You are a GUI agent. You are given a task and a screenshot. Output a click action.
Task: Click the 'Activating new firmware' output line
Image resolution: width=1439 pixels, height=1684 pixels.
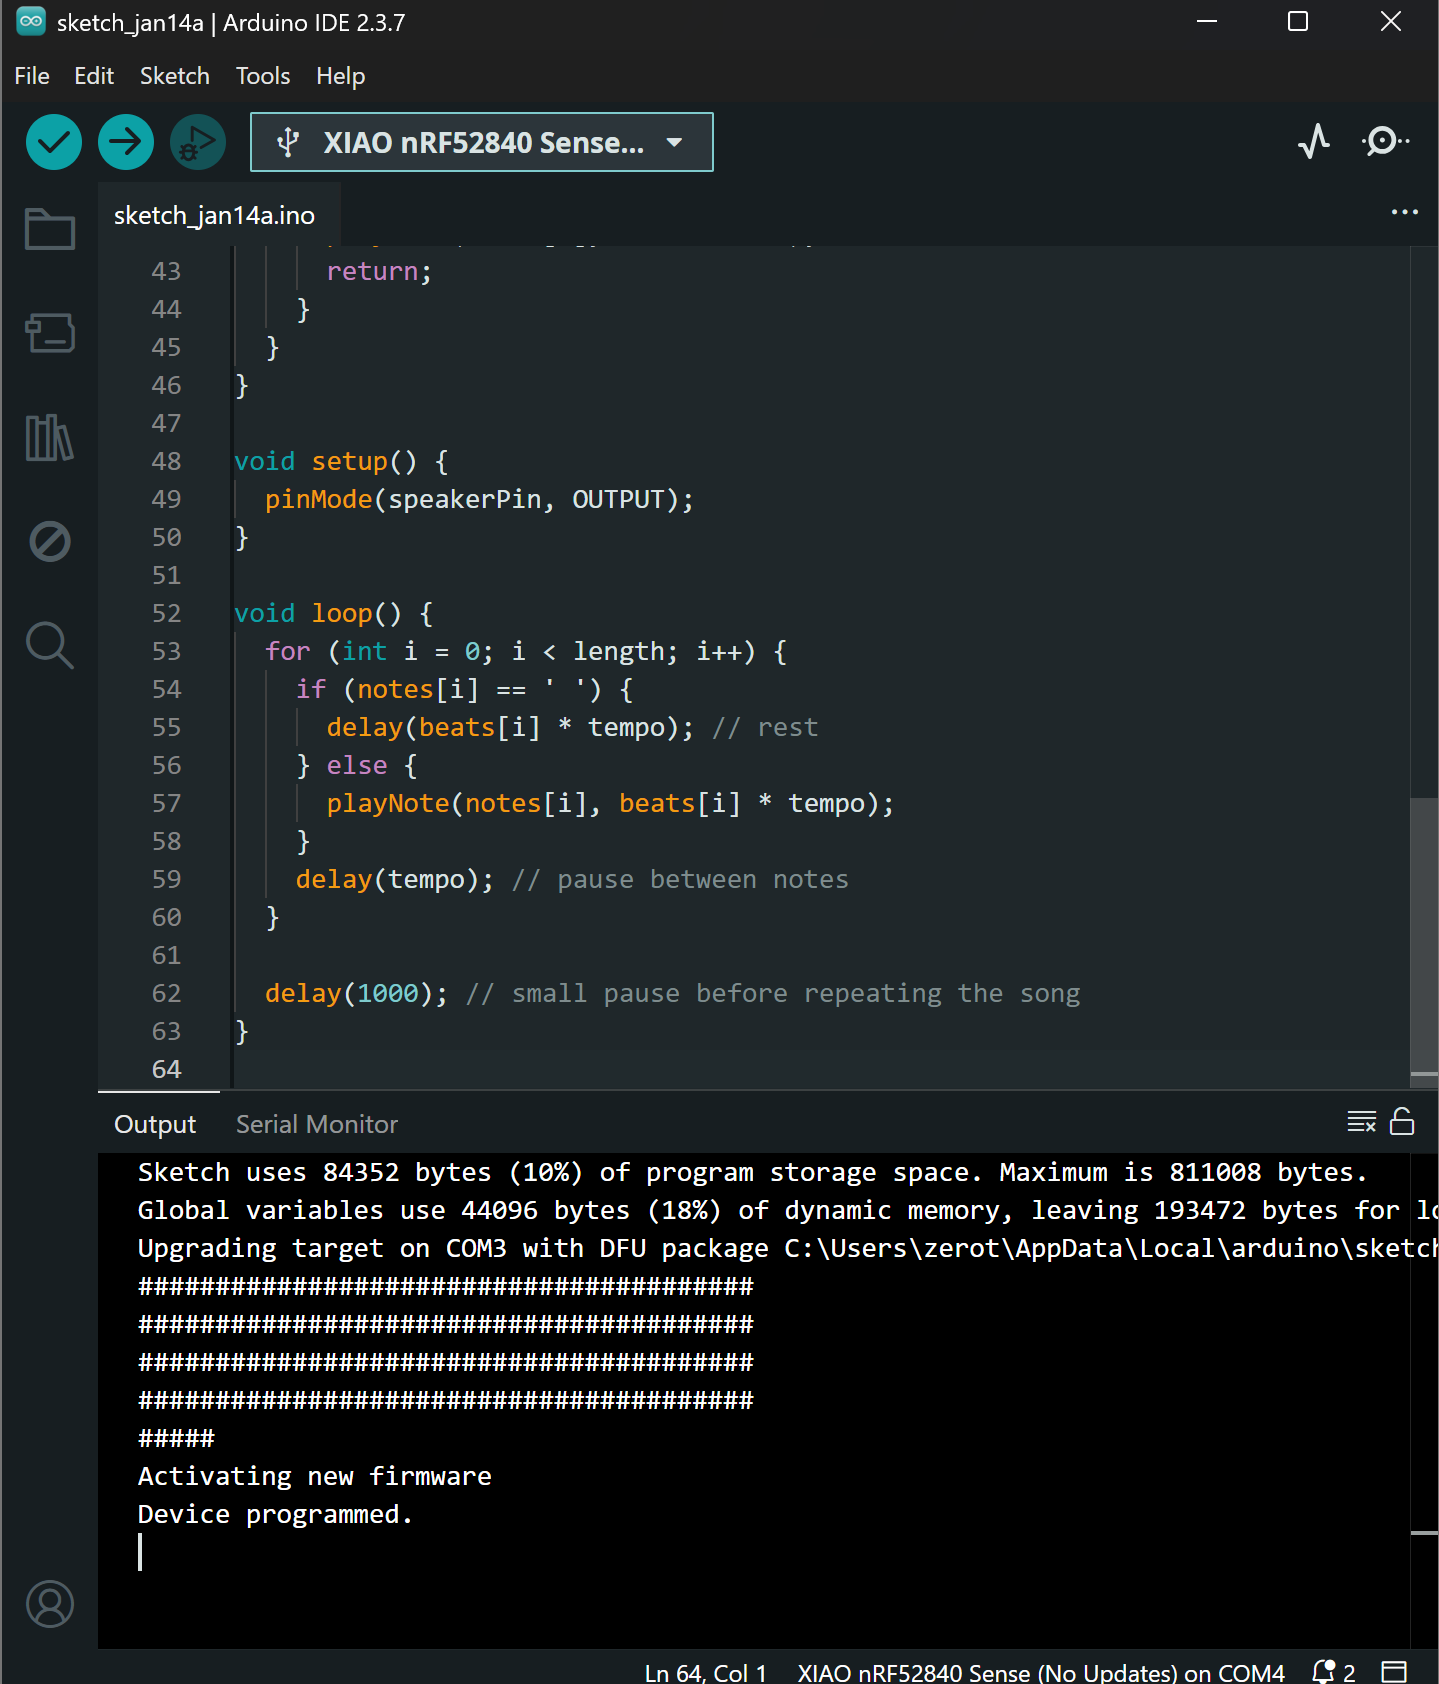pos(315,1476)
